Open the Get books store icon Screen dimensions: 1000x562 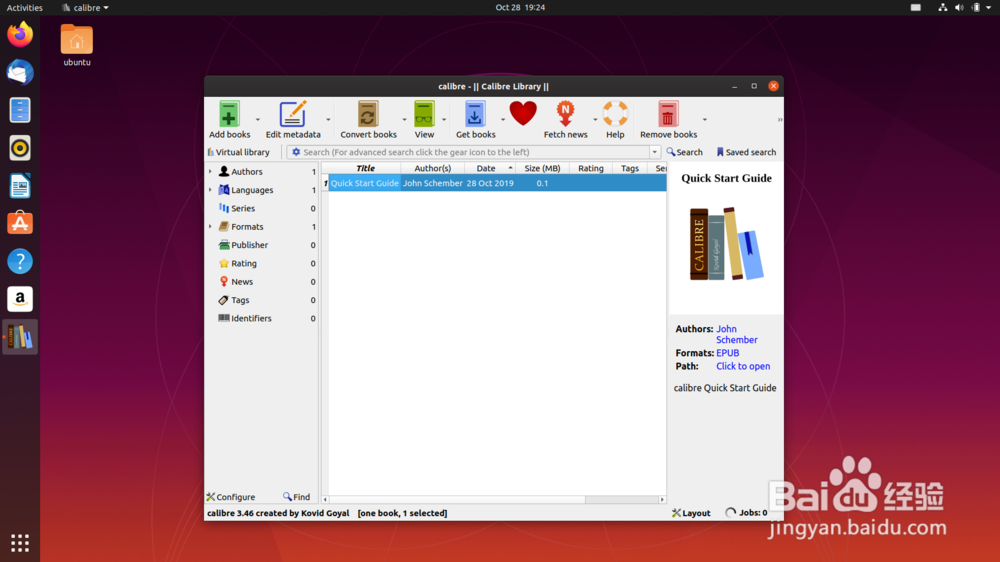coord(474,115)
